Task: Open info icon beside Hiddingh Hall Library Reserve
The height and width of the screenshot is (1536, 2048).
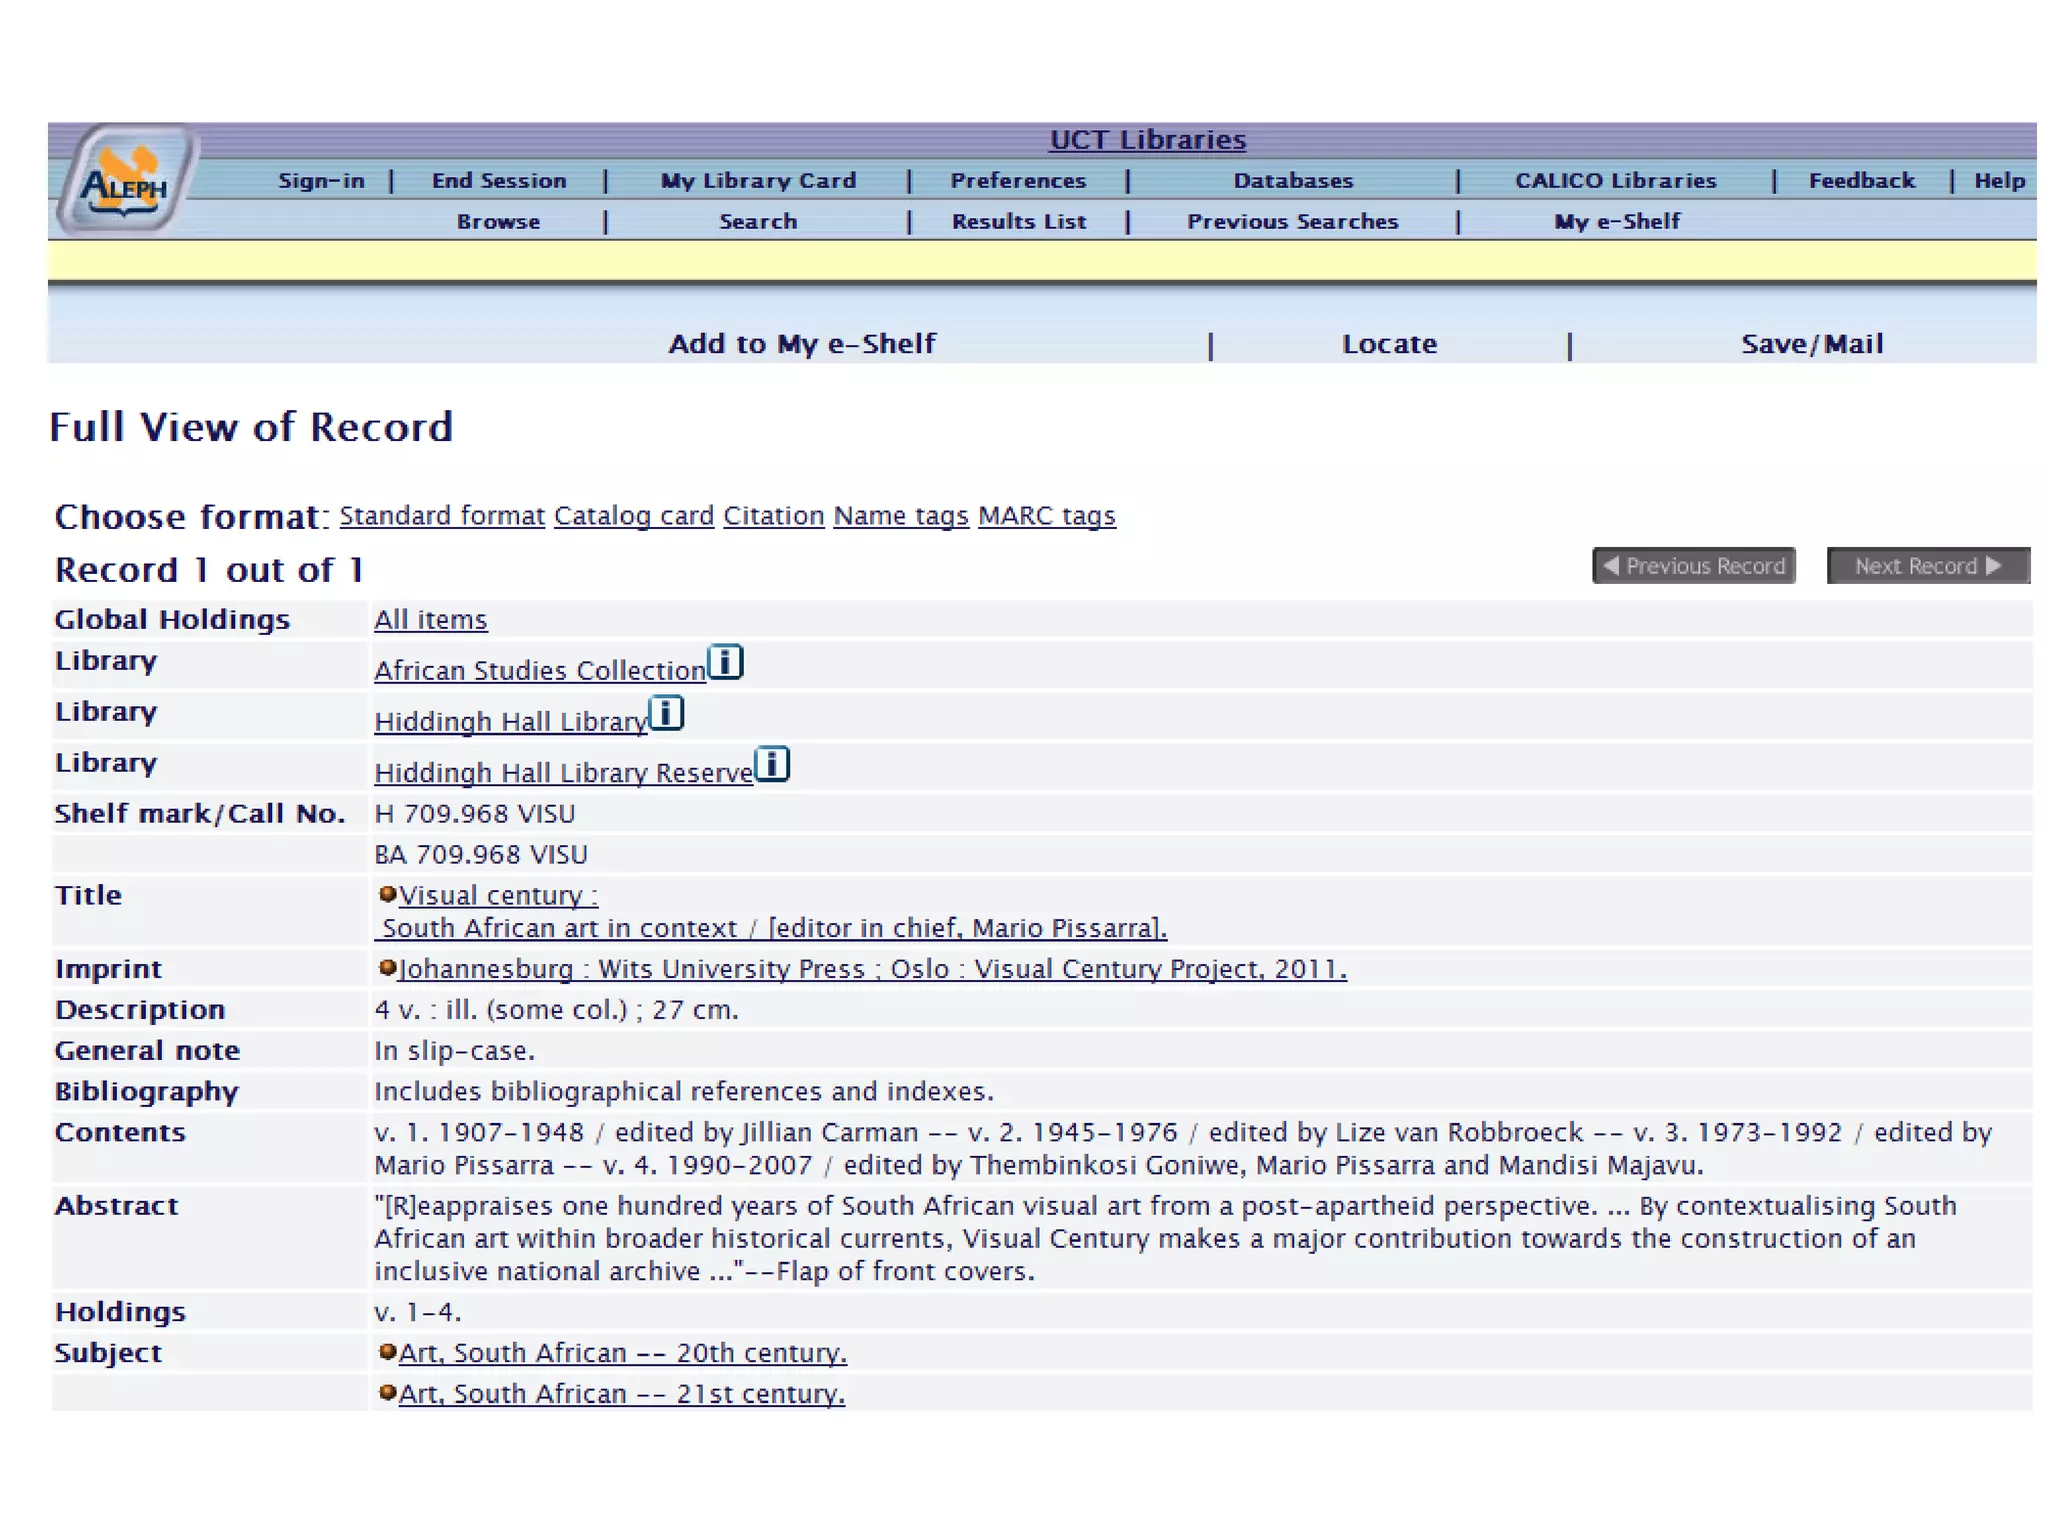Action: point(771,764)
